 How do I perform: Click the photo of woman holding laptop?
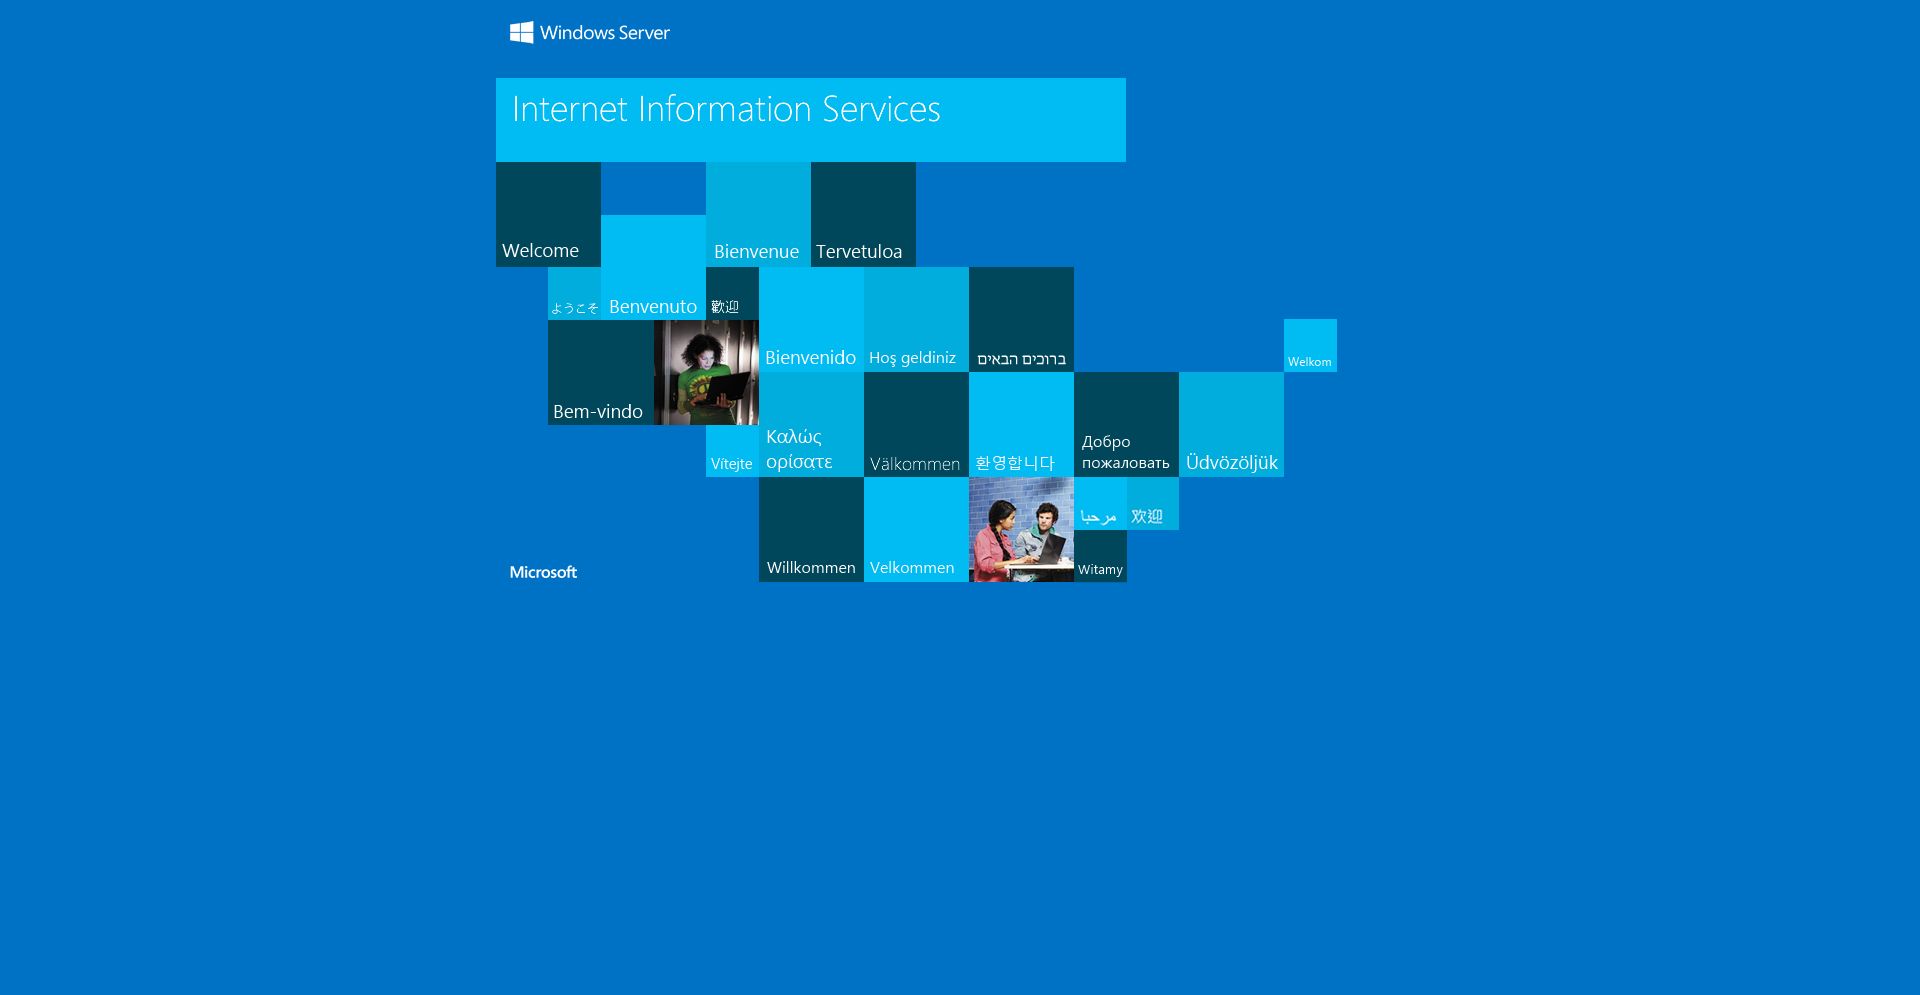[x=706, y=373]
